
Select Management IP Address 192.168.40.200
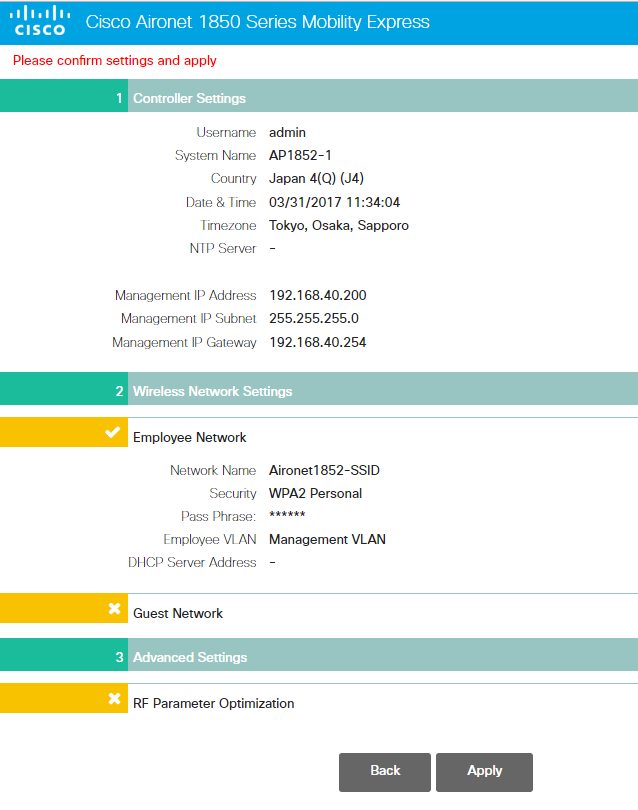318,295
